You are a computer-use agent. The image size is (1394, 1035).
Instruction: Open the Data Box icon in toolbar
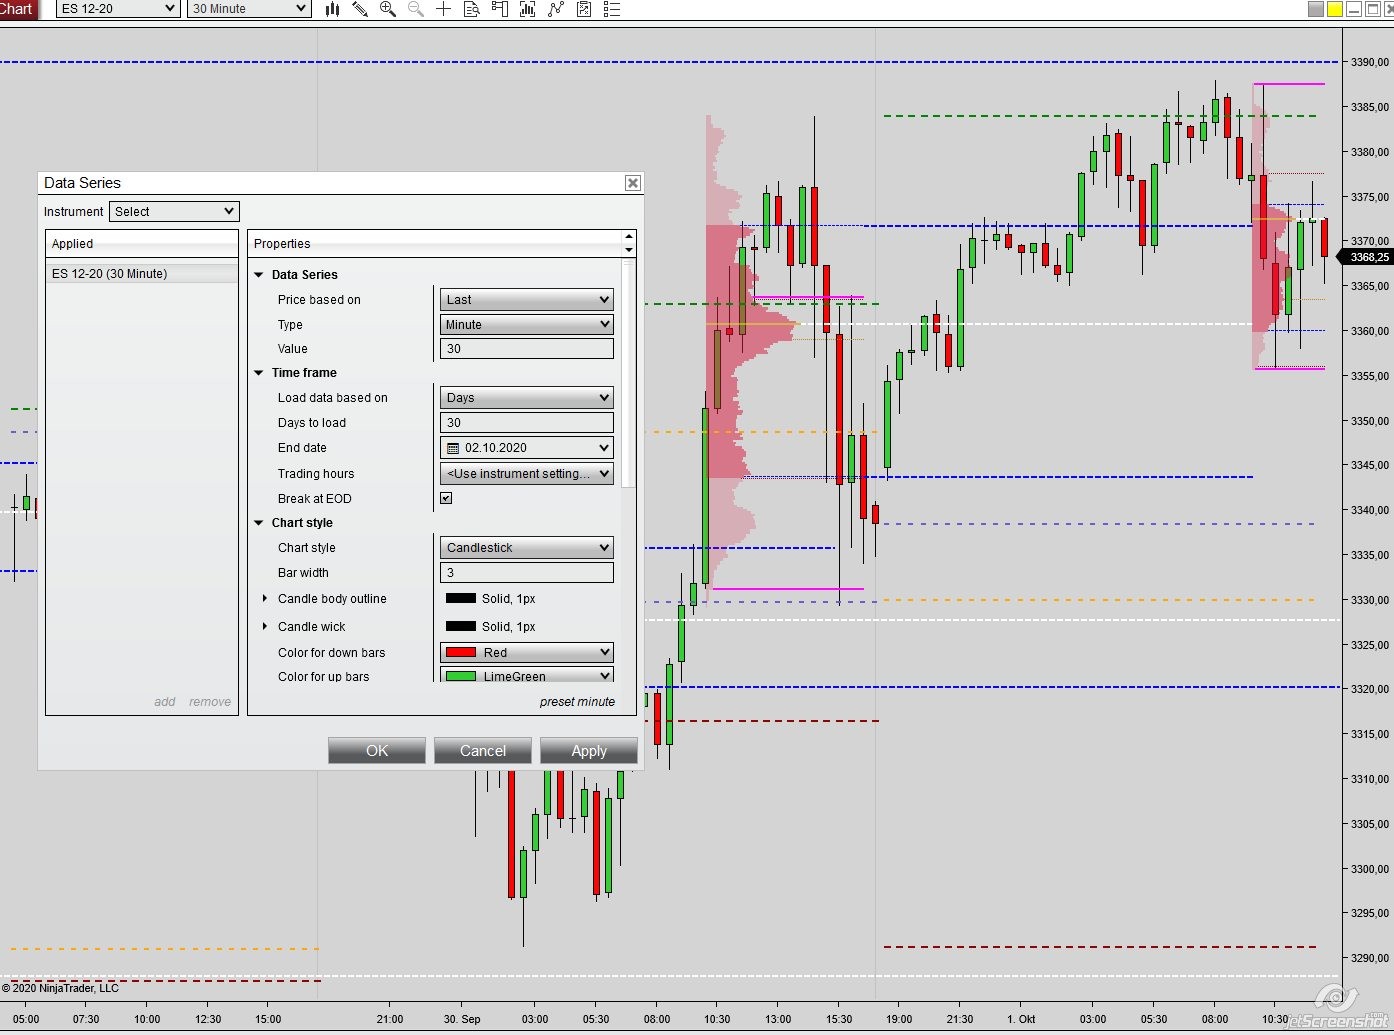click(x=472, y=9)
